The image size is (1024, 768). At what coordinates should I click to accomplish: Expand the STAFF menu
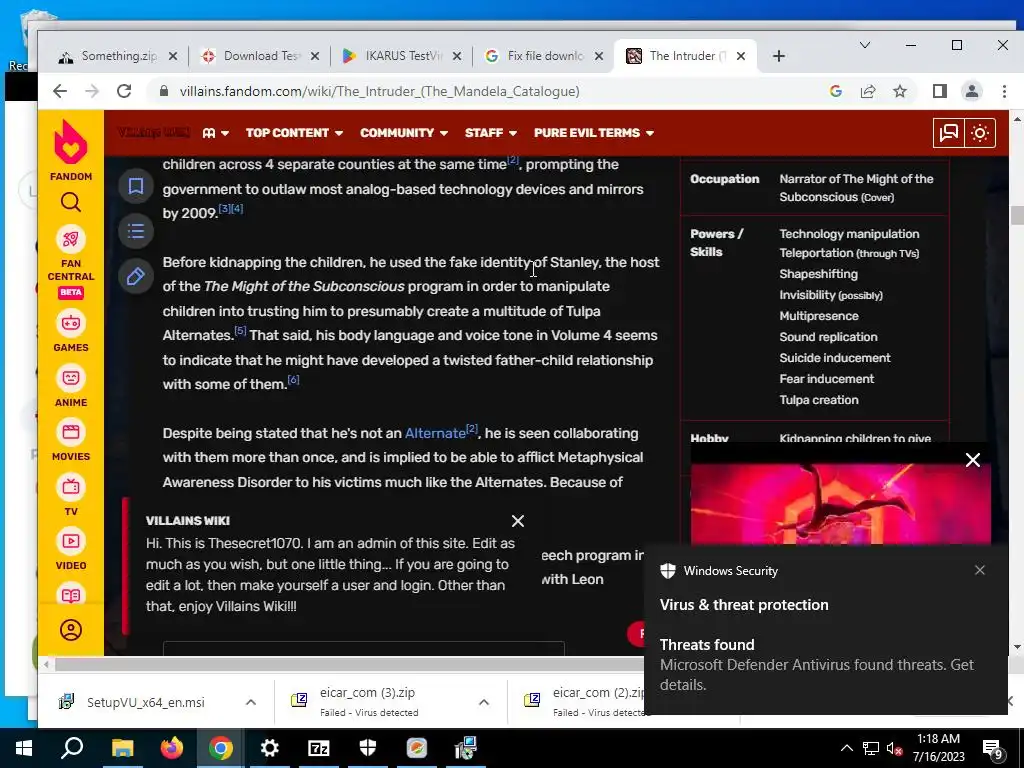[x=491, y=133]
